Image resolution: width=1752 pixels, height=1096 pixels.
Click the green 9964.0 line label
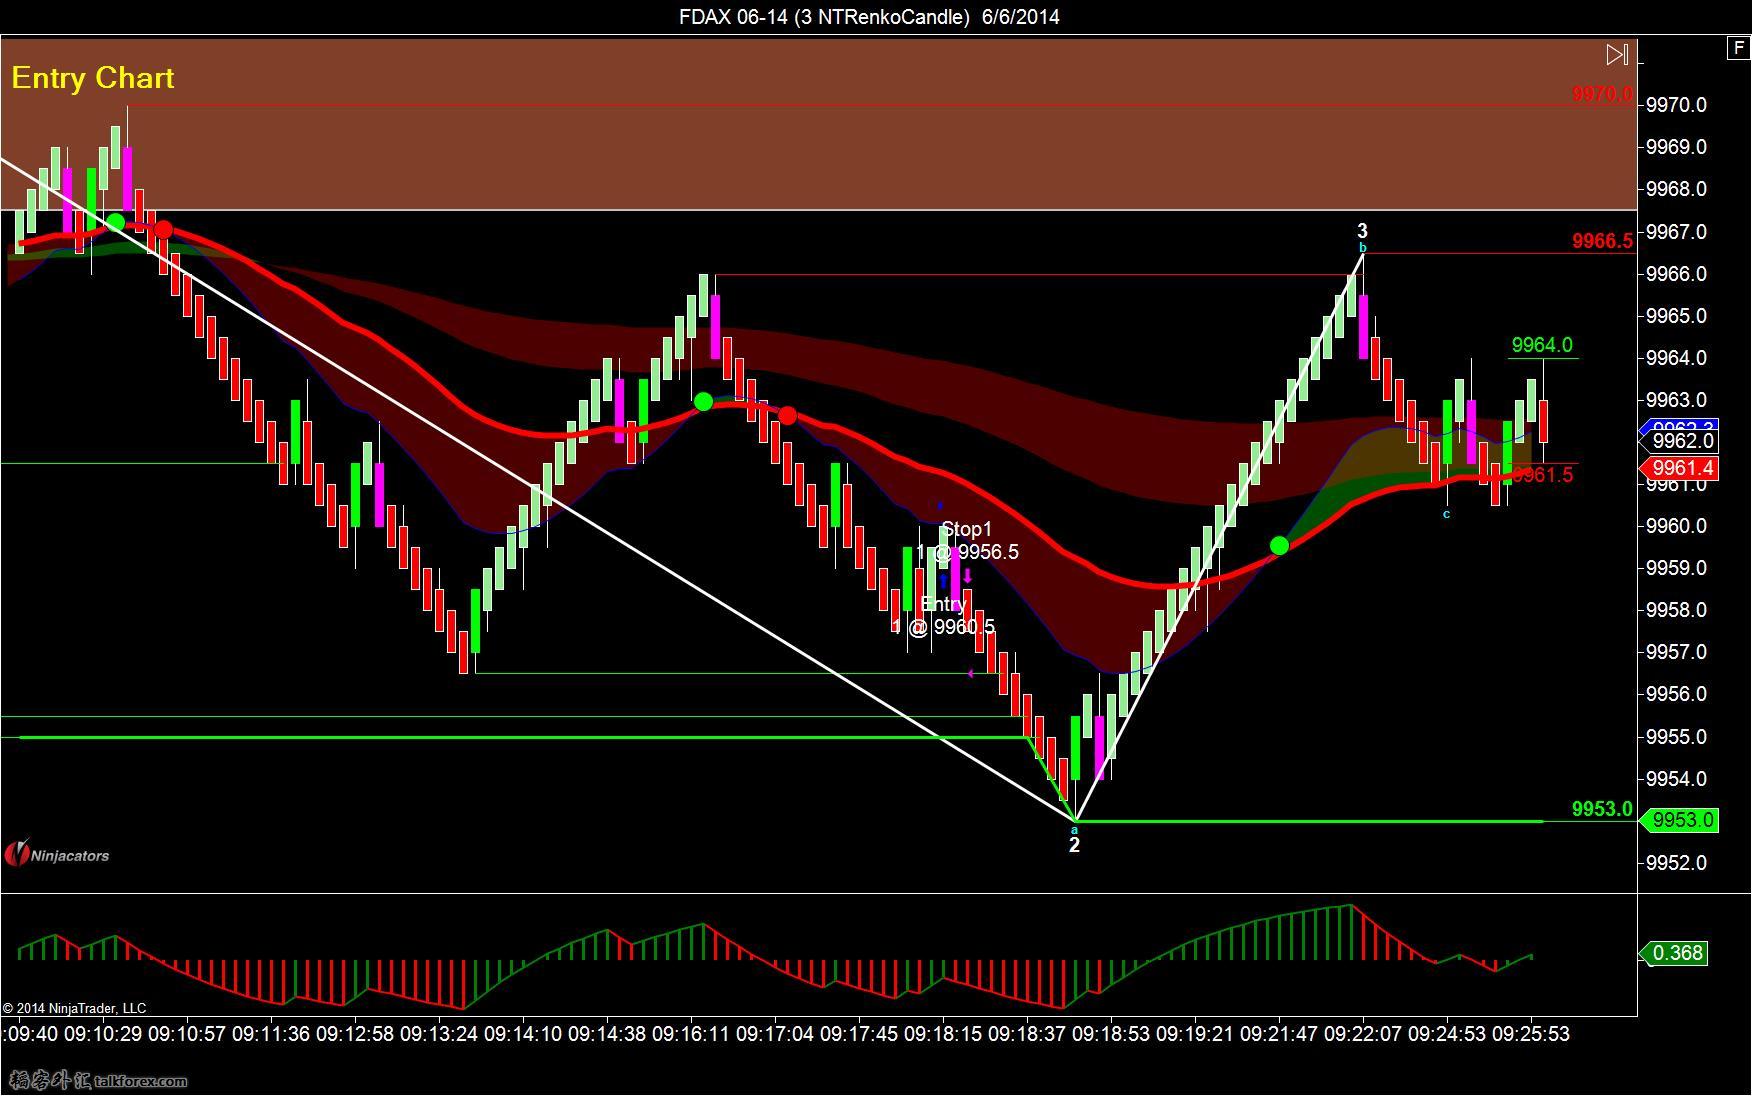click(1542, 345)
